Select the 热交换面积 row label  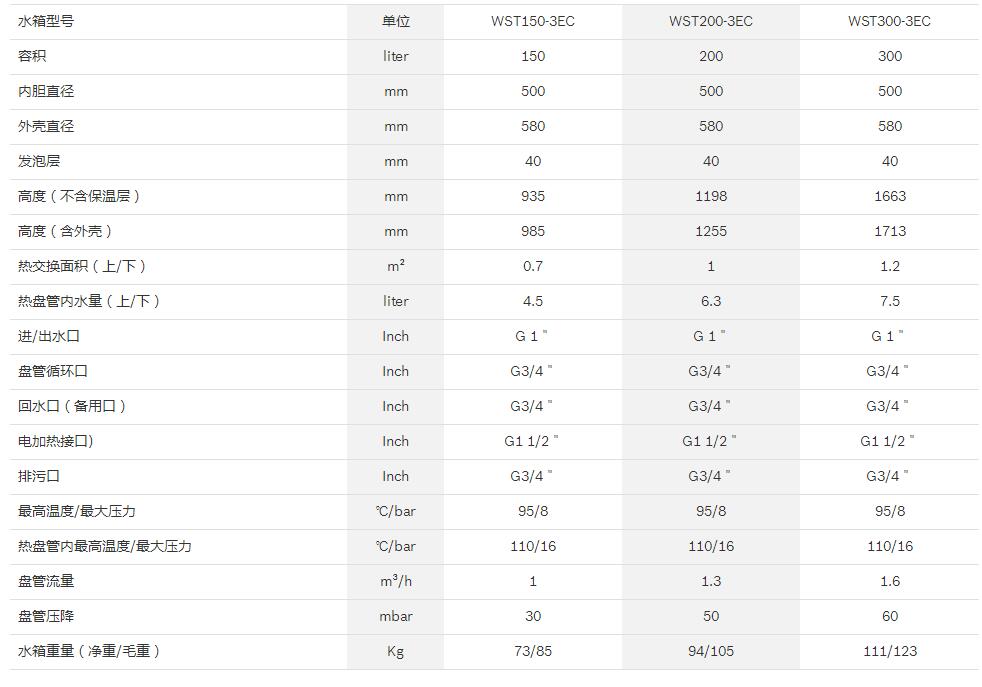pos(83,266)
